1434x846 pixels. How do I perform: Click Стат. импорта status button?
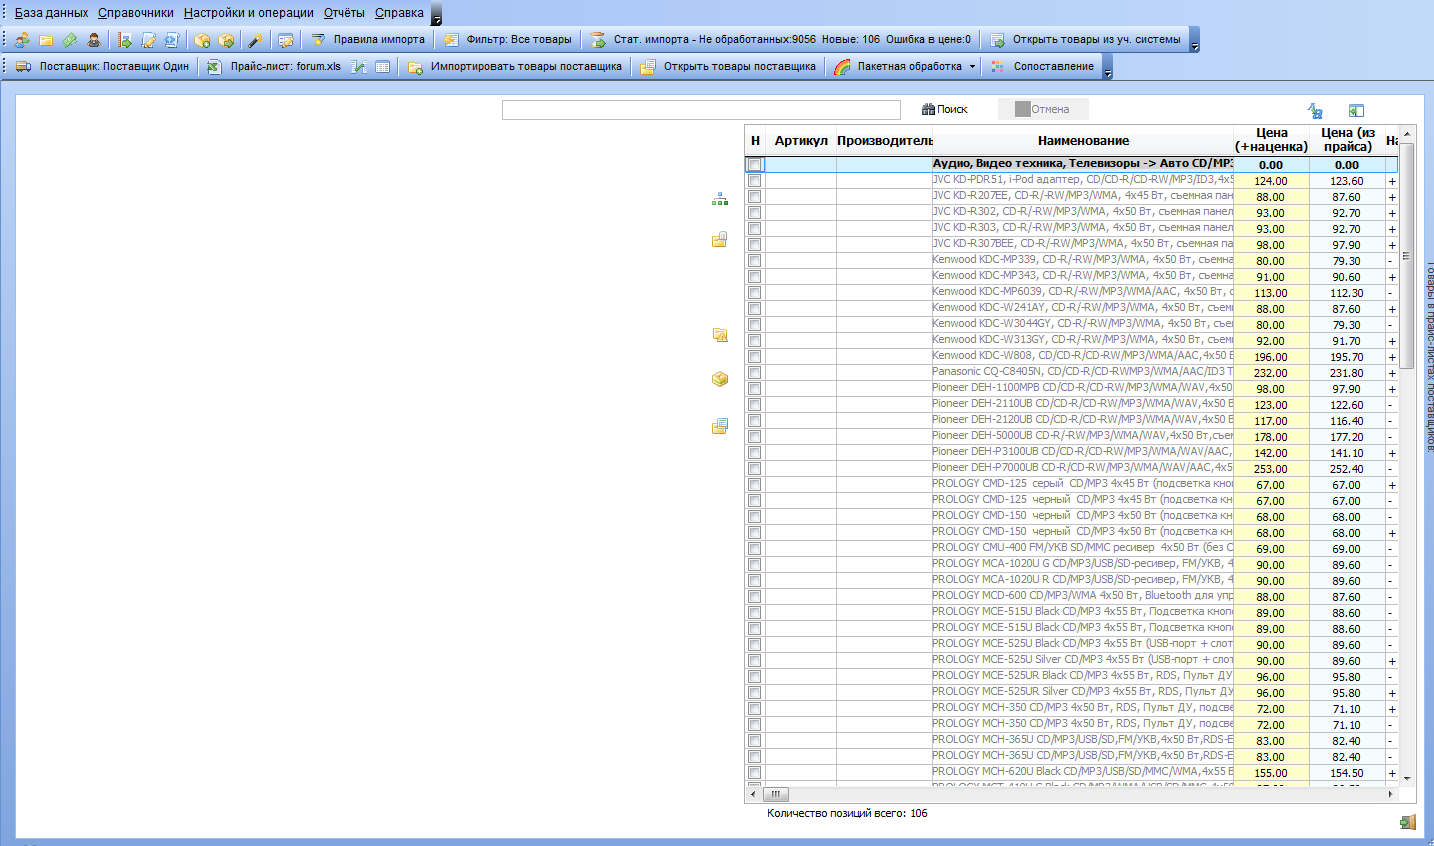(x=780, y=40)
